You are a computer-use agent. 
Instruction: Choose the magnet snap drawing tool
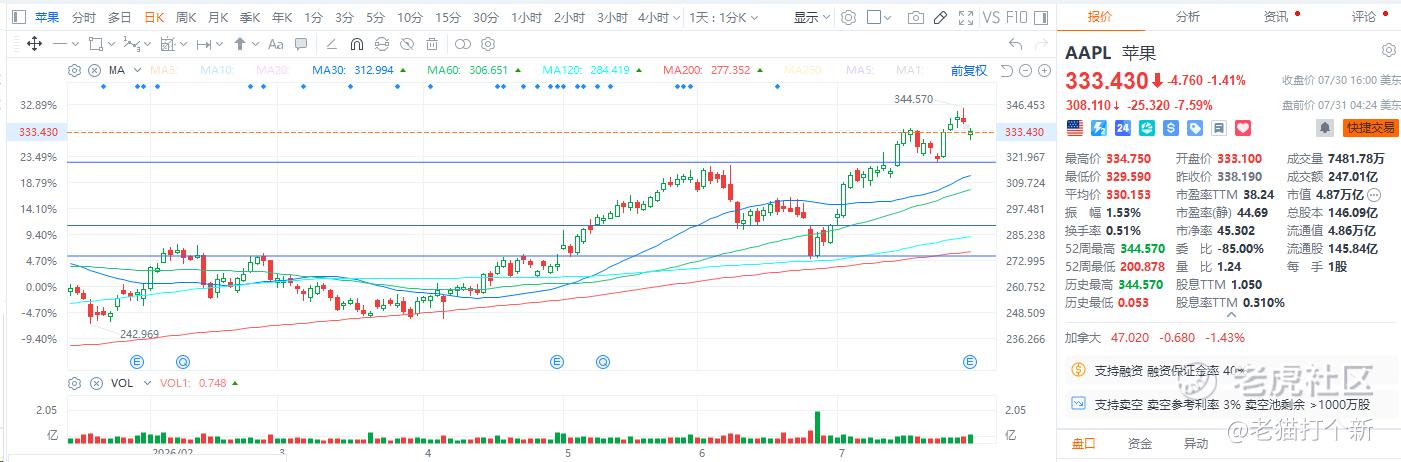click(x=357, y=44)
